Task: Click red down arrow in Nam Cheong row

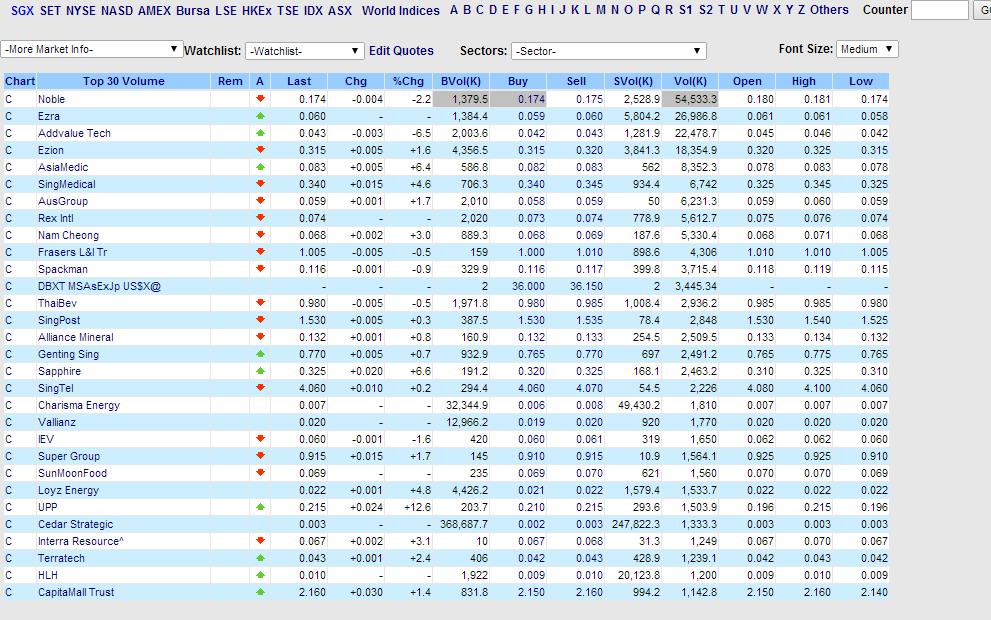Action: click(260, 234)
